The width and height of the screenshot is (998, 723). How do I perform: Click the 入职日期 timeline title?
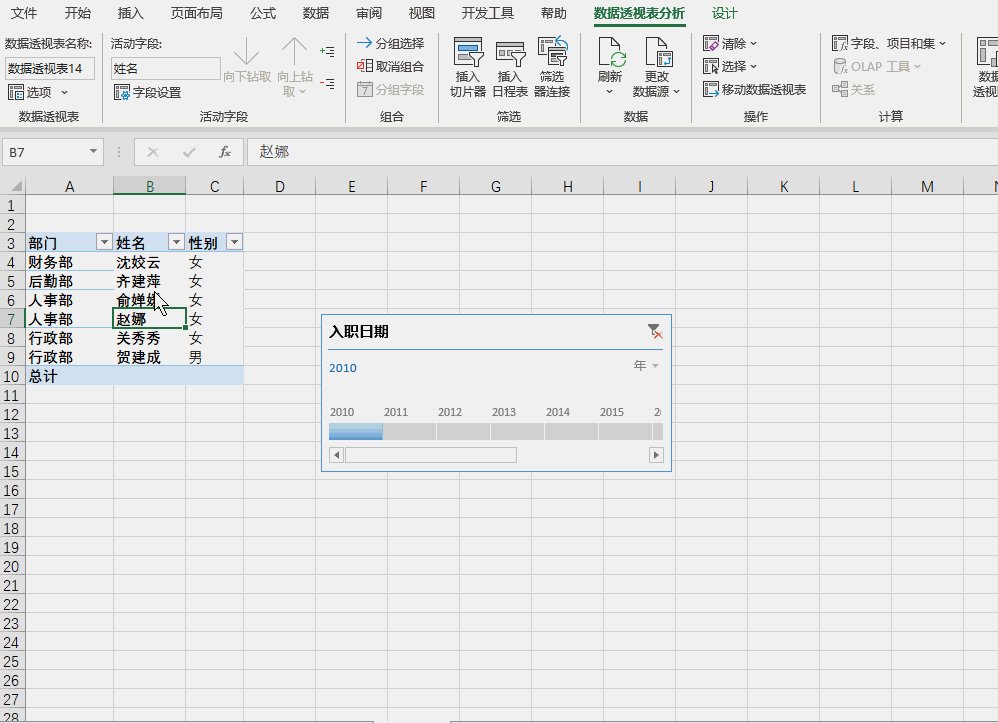(x=359, y=332)
